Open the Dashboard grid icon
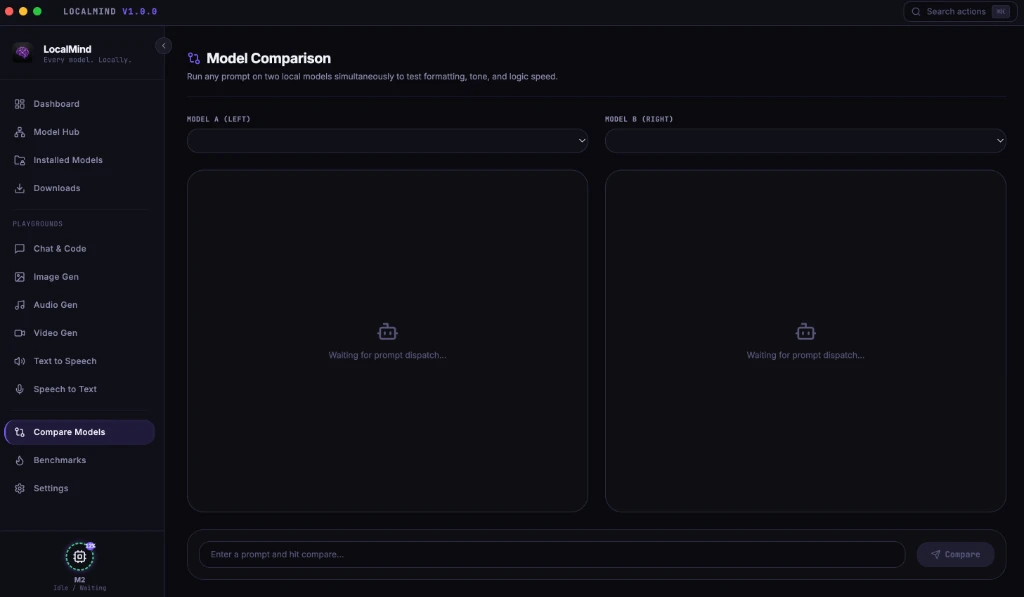 pyautogui.click(x=20, y=104)
